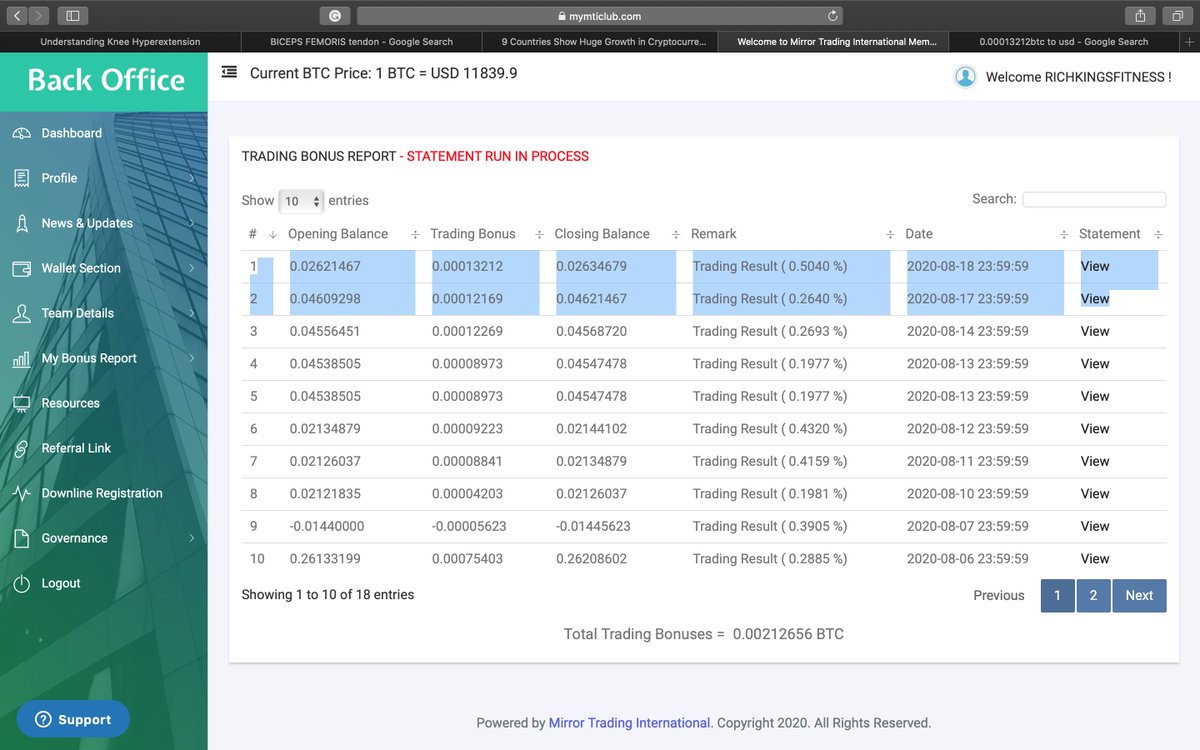Click trading bonus value 0.00075403
This screenshot has height=750, width=1200.
(x=468, y=558)
